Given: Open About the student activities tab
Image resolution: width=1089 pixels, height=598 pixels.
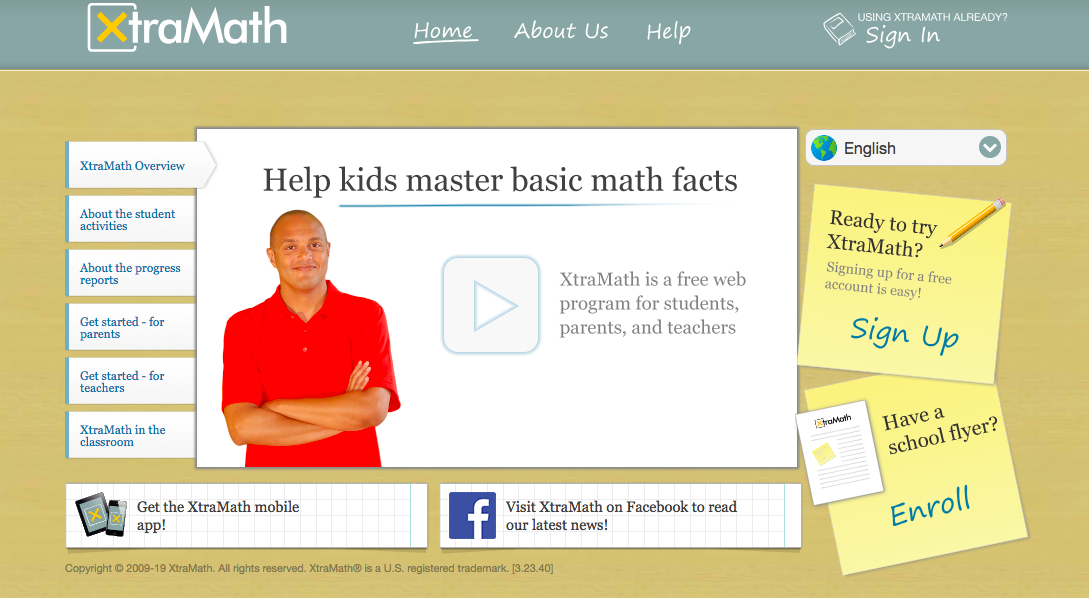Looking at the screenshot, I should (131, 219).
